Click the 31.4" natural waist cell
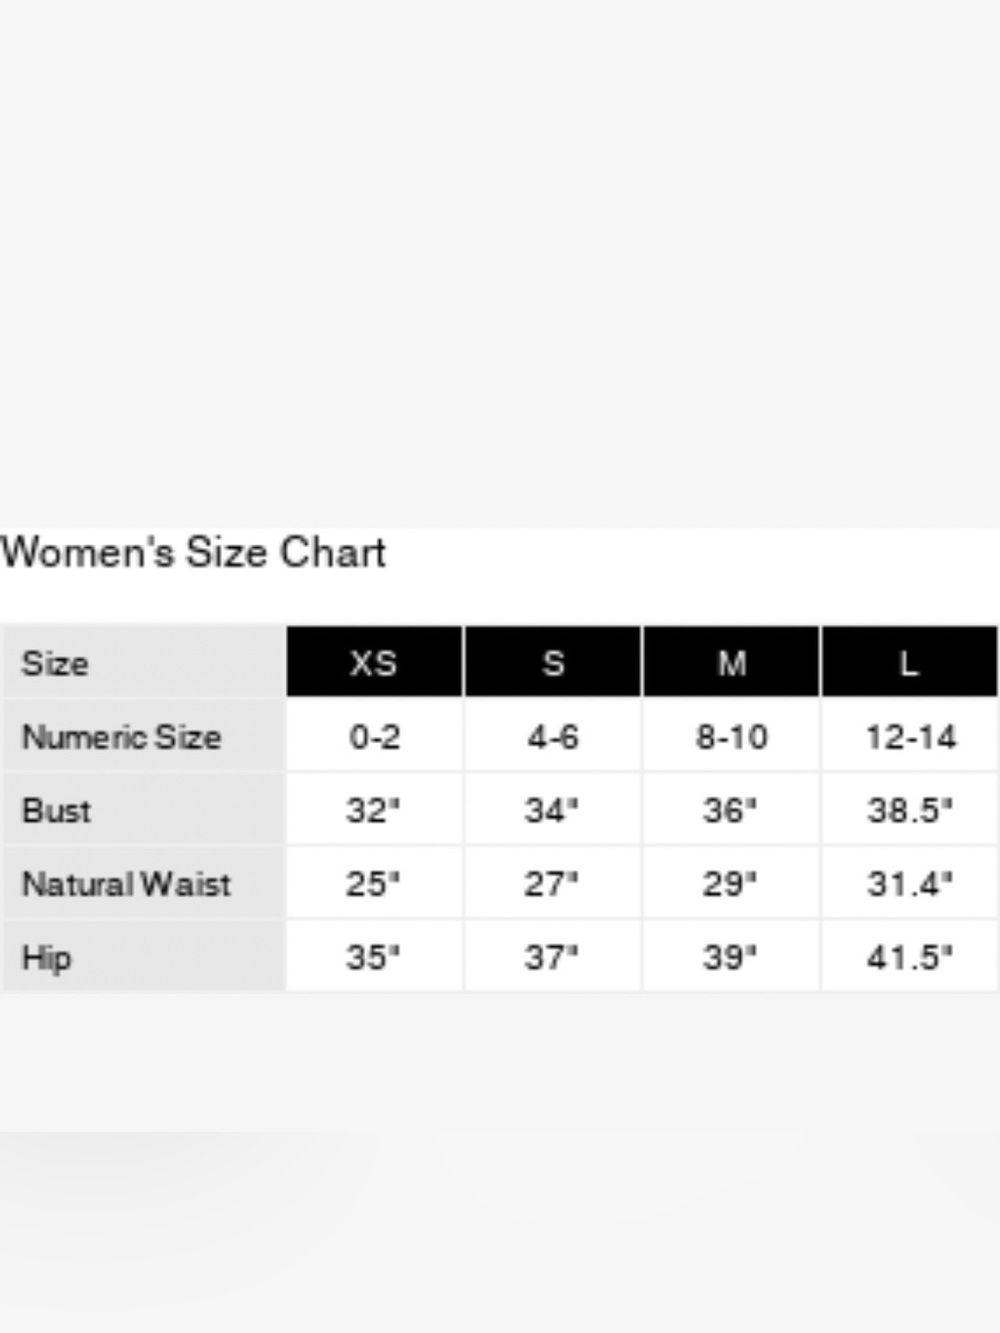The image size is (1000, 1333). pos(909,883)
